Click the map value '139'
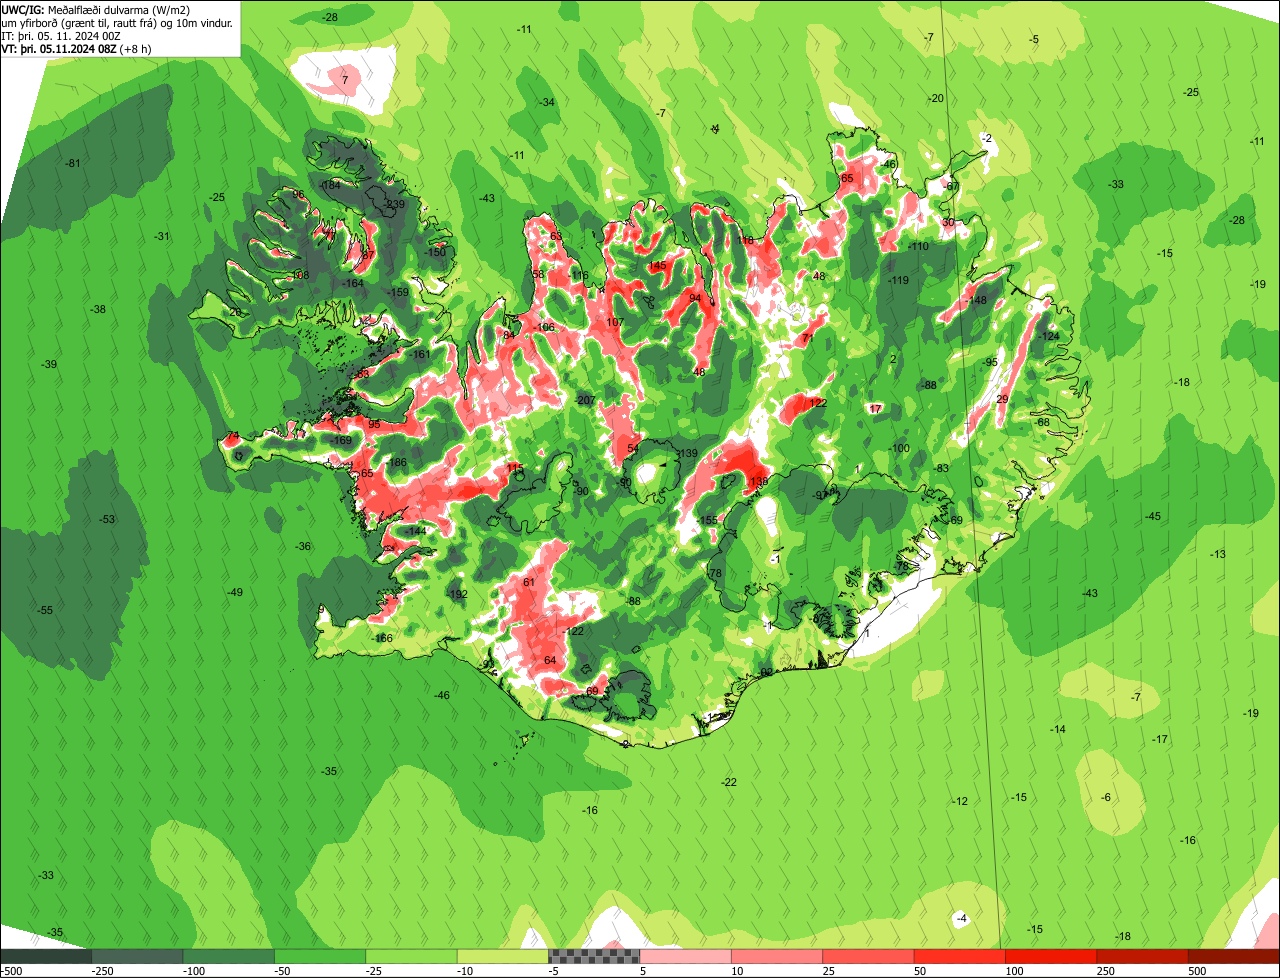Image resolution: width=1280 pixels, height=978 pixels. coord(688,453)
